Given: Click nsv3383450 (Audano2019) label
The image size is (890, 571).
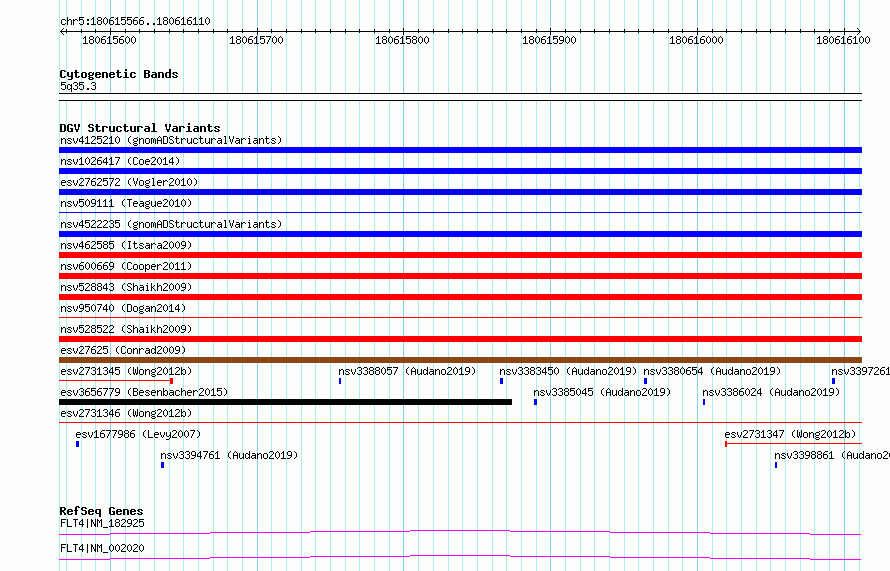Looking at the screenshot, I should (x=568, y=371).
